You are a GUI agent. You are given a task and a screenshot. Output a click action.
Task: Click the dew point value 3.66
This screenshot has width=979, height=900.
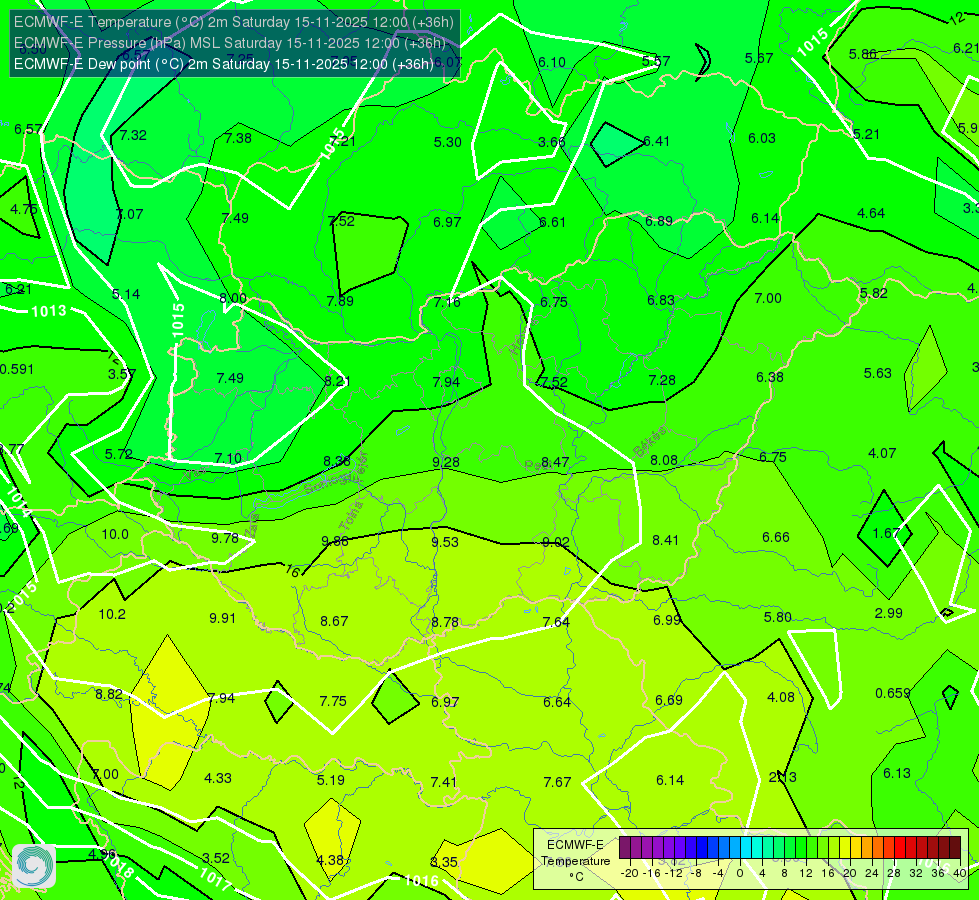(x=552, y=142)
